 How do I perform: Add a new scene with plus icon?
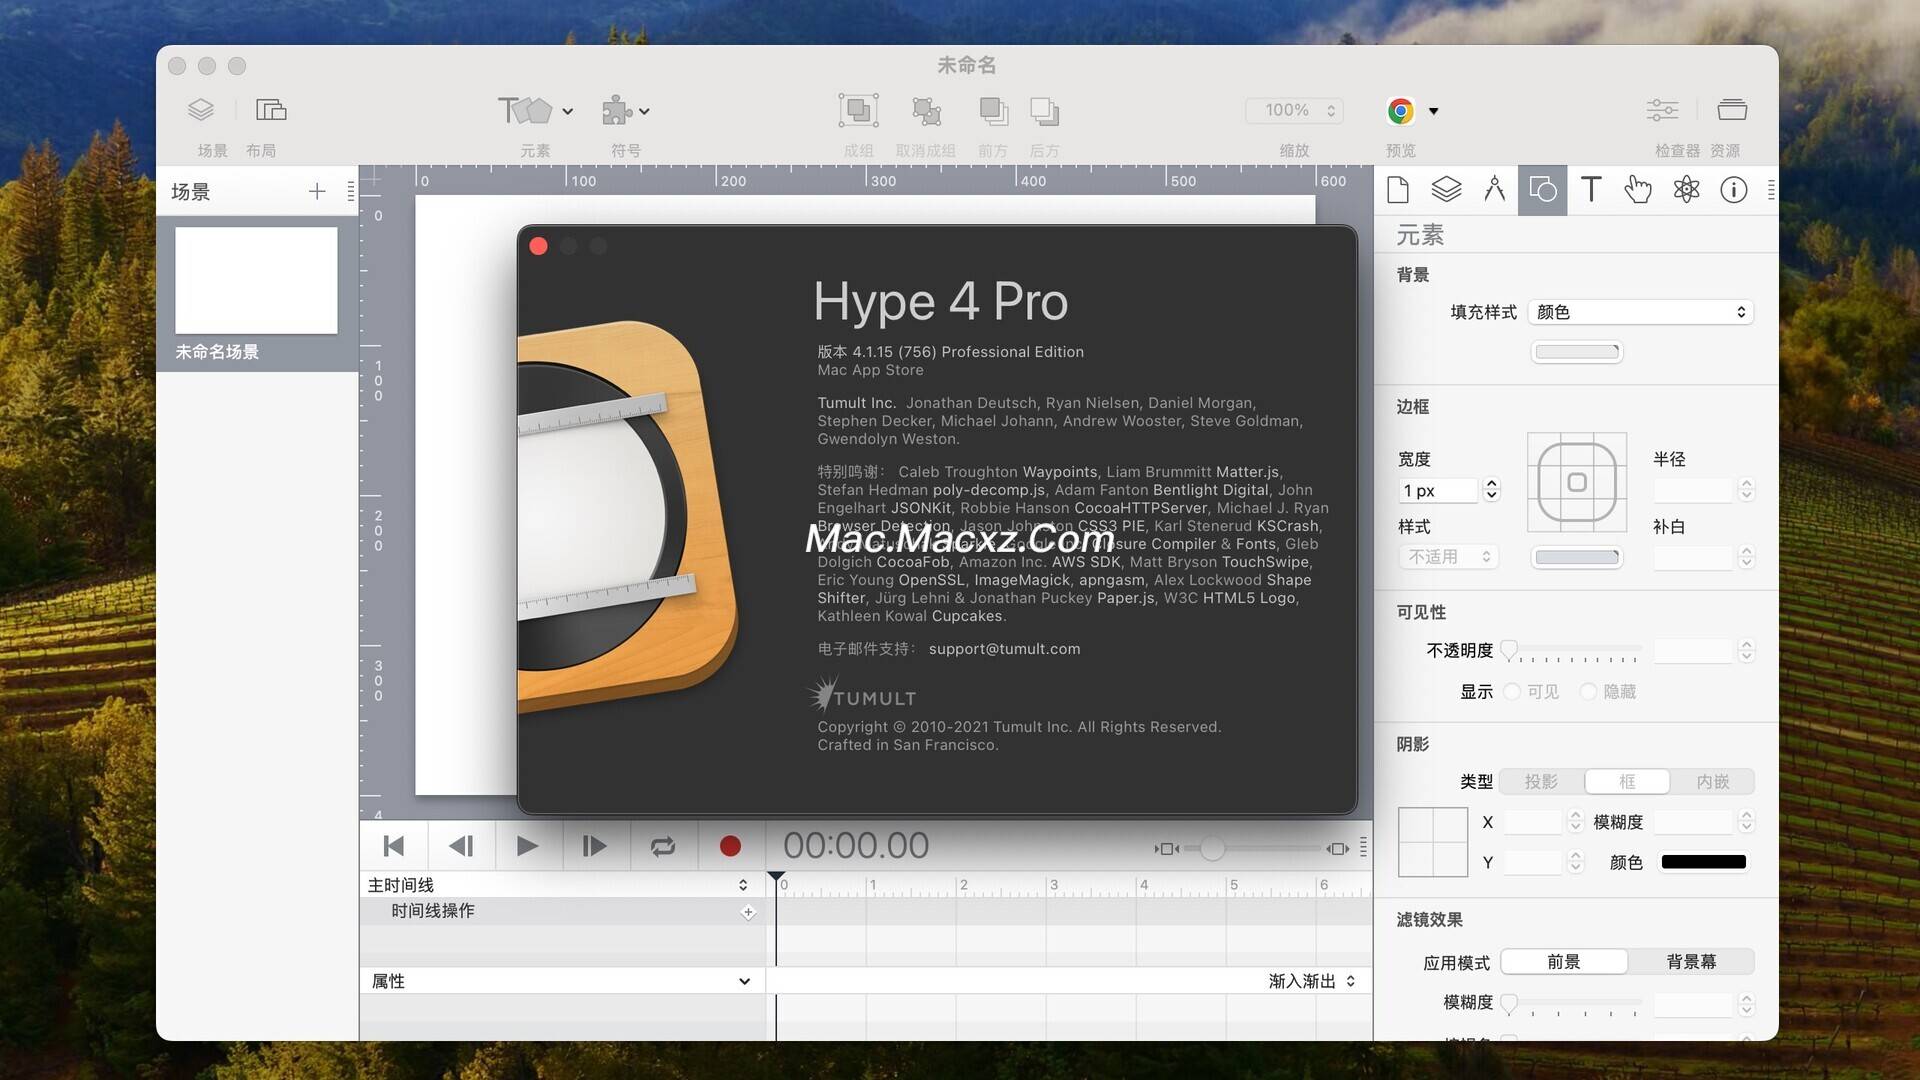317,191
